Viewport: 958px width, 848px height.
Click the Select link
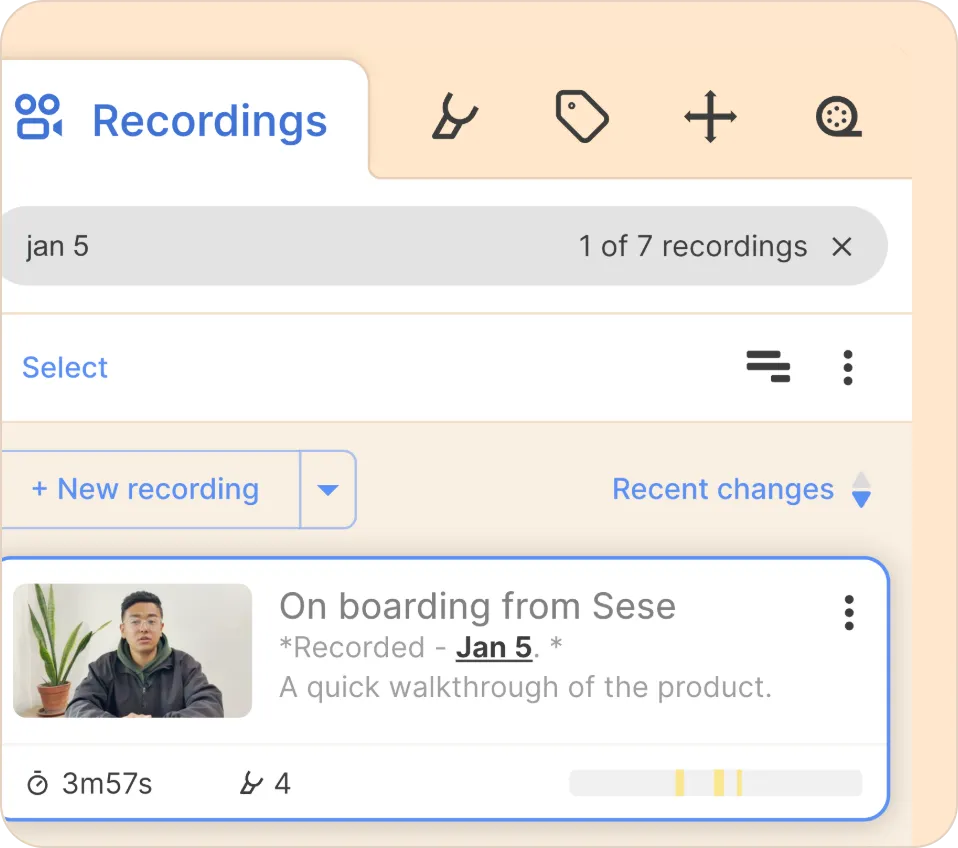click(65, 368)
